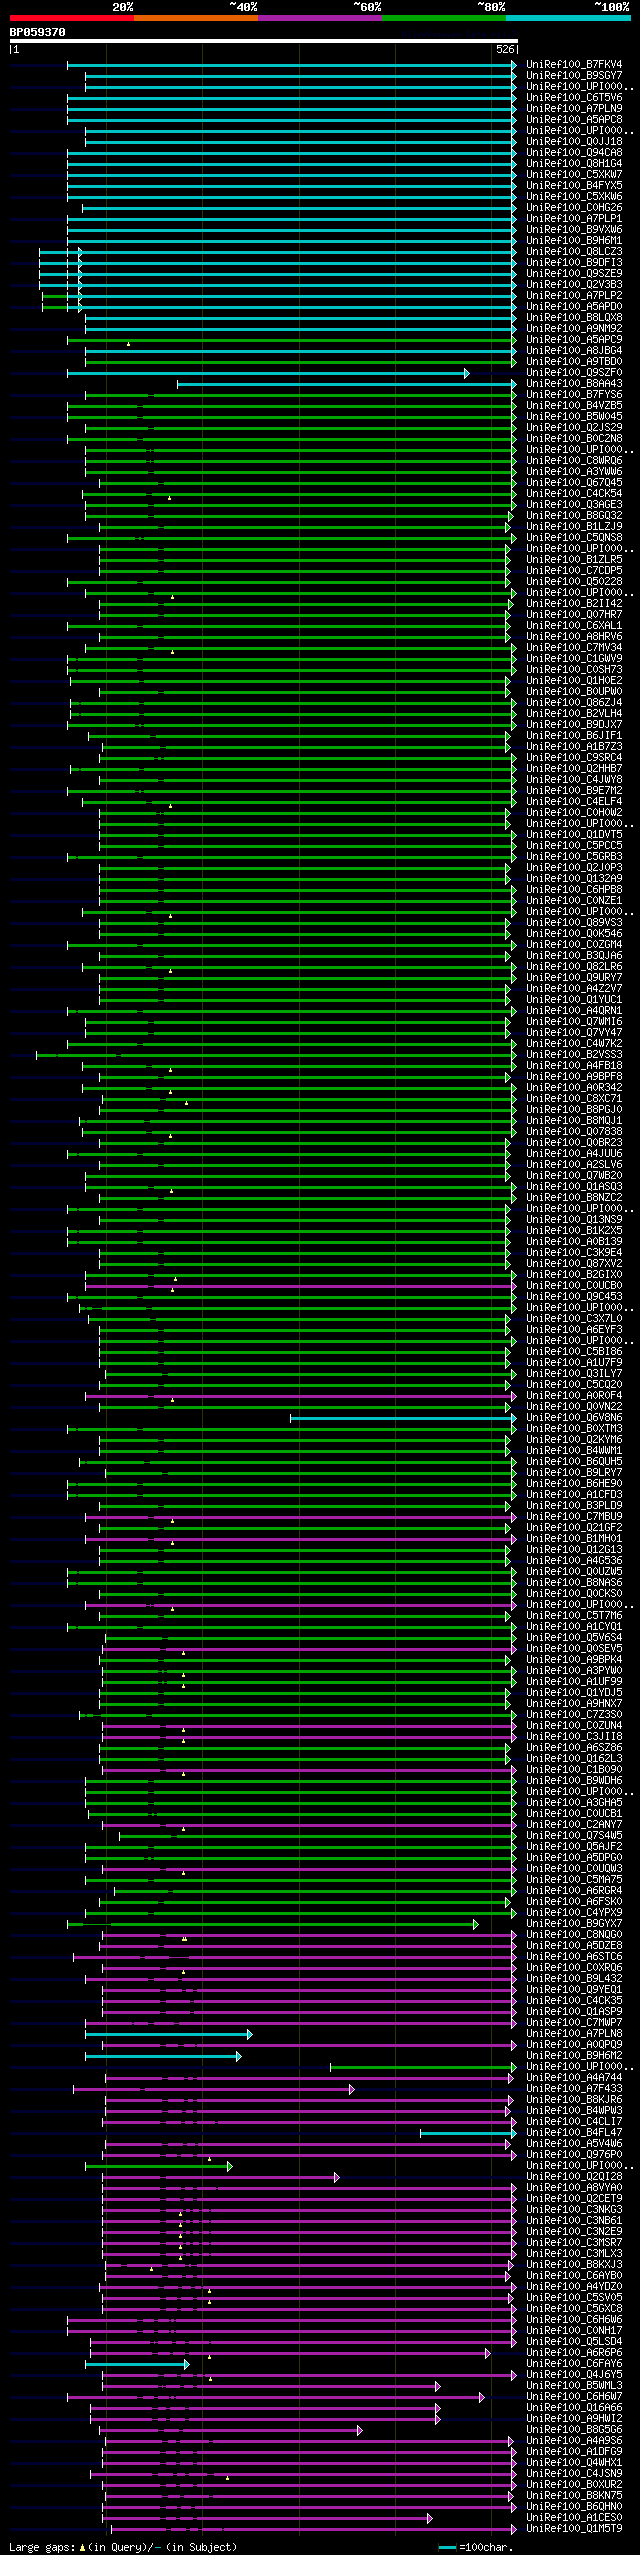Select the UniRef100_A9NM92 label

pyautogui.click(x=574, y=329)
